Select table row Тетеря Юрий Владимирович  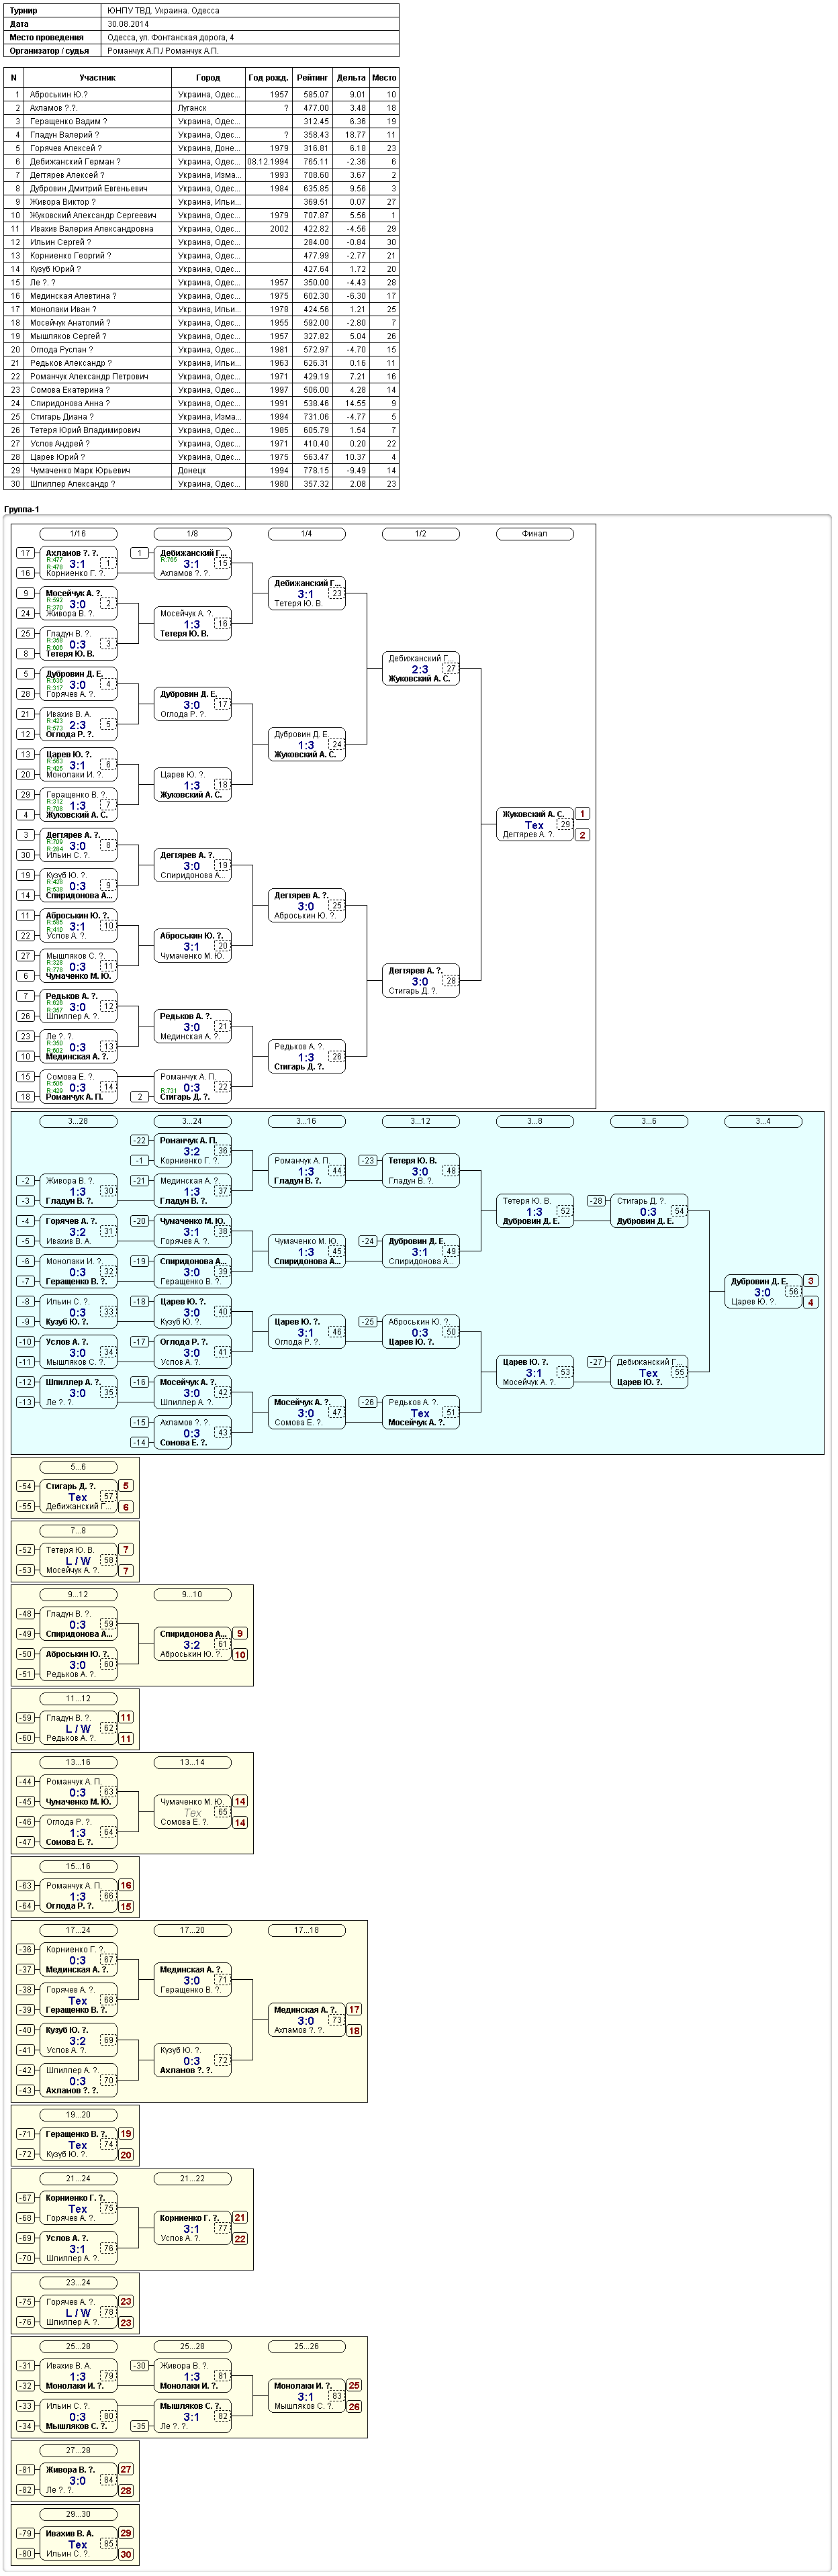click(201, 430)
